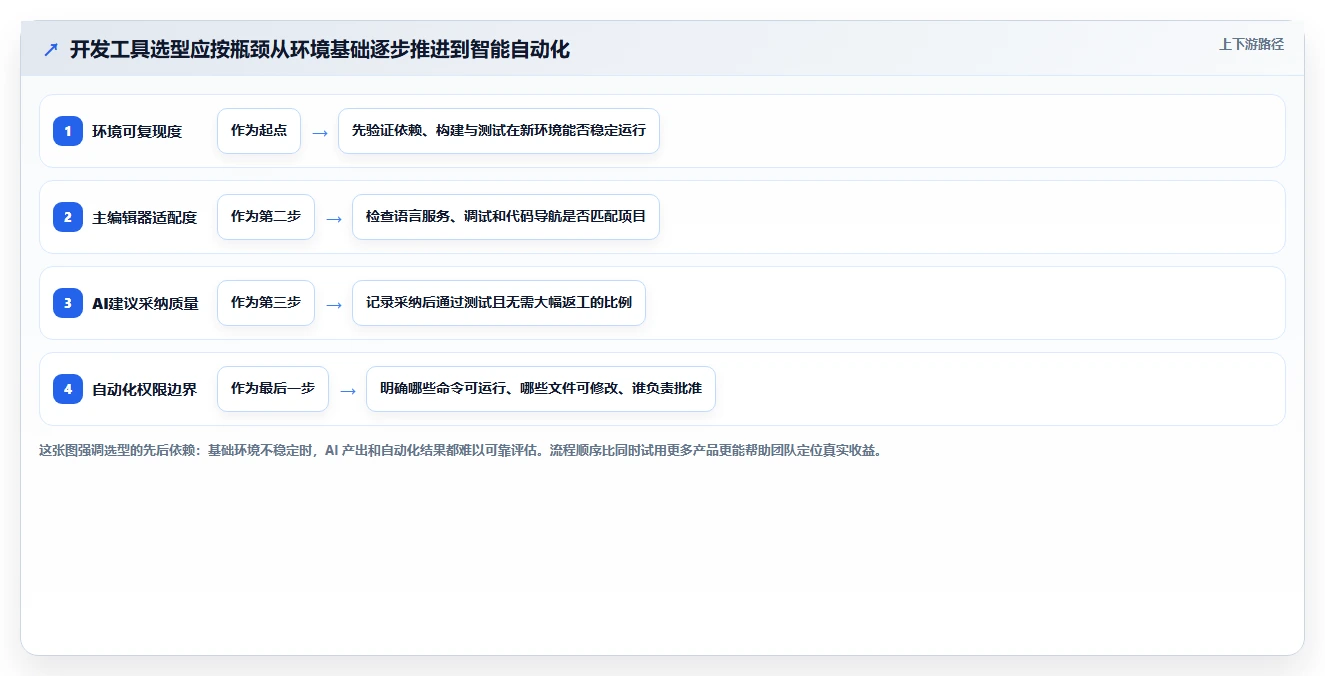Click the arrow after 作为第二步
Viewport: 1325px width, 676px height.
(x=334, y=218)
